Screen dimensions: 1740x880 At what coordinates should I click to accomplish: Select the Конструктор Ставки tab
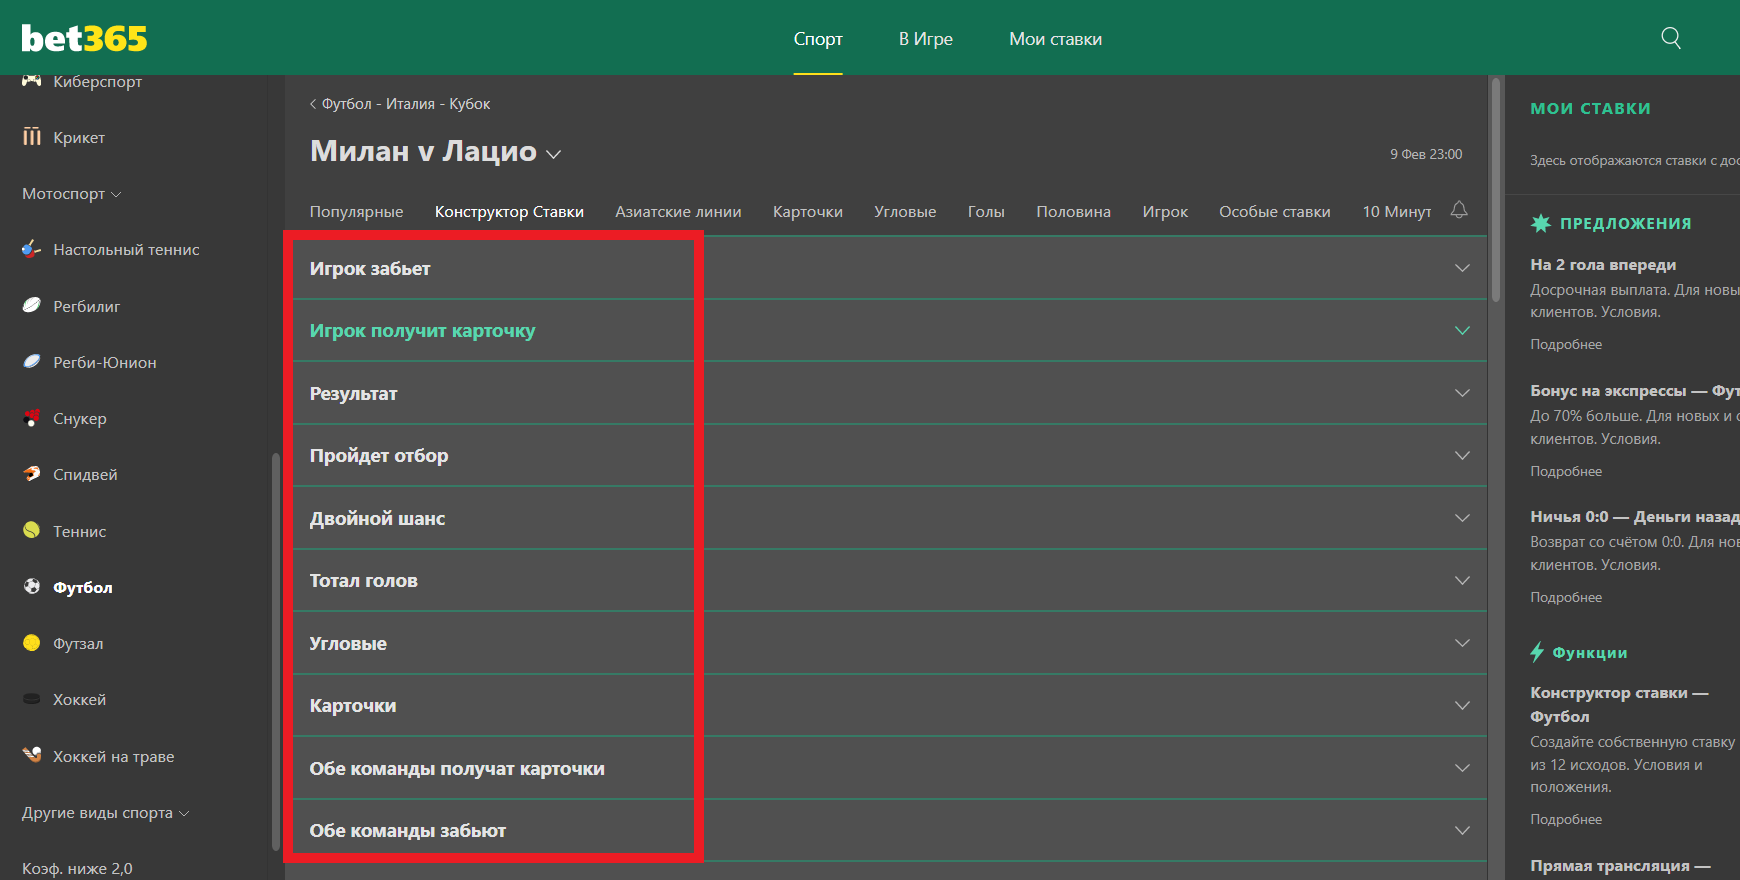[509, 211]
